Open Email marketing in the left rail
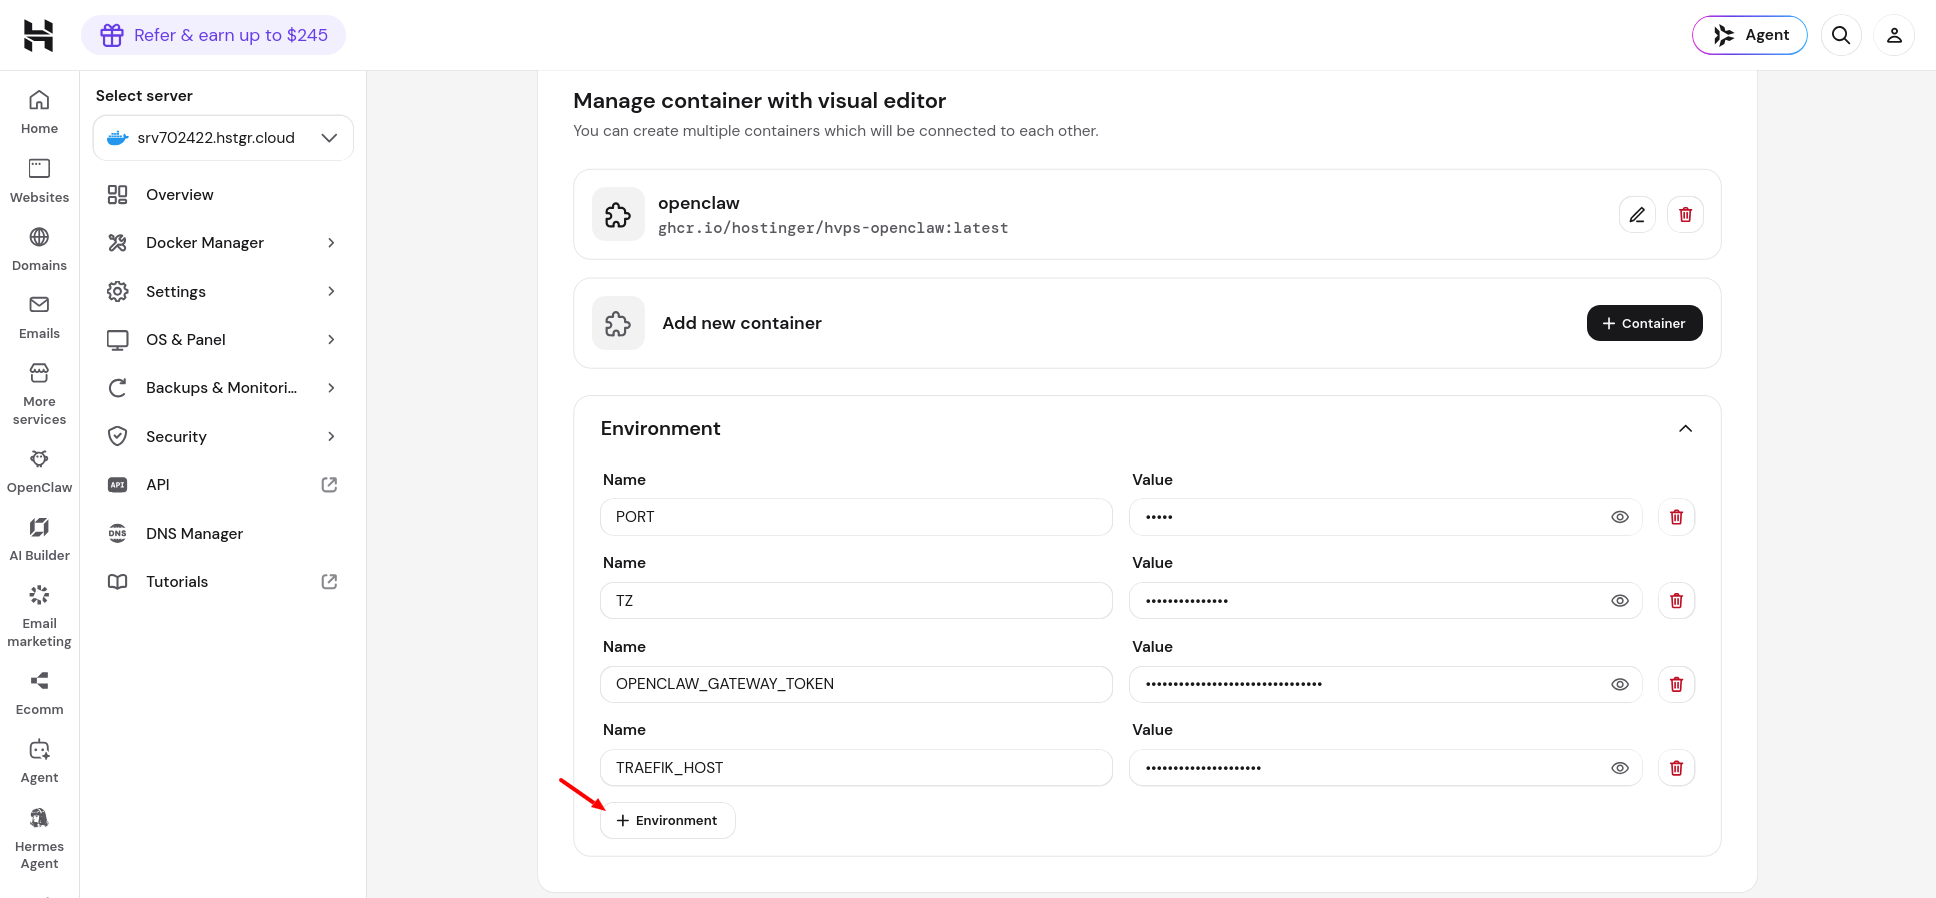Viewport: 1936px width, 898px height. 39,616
